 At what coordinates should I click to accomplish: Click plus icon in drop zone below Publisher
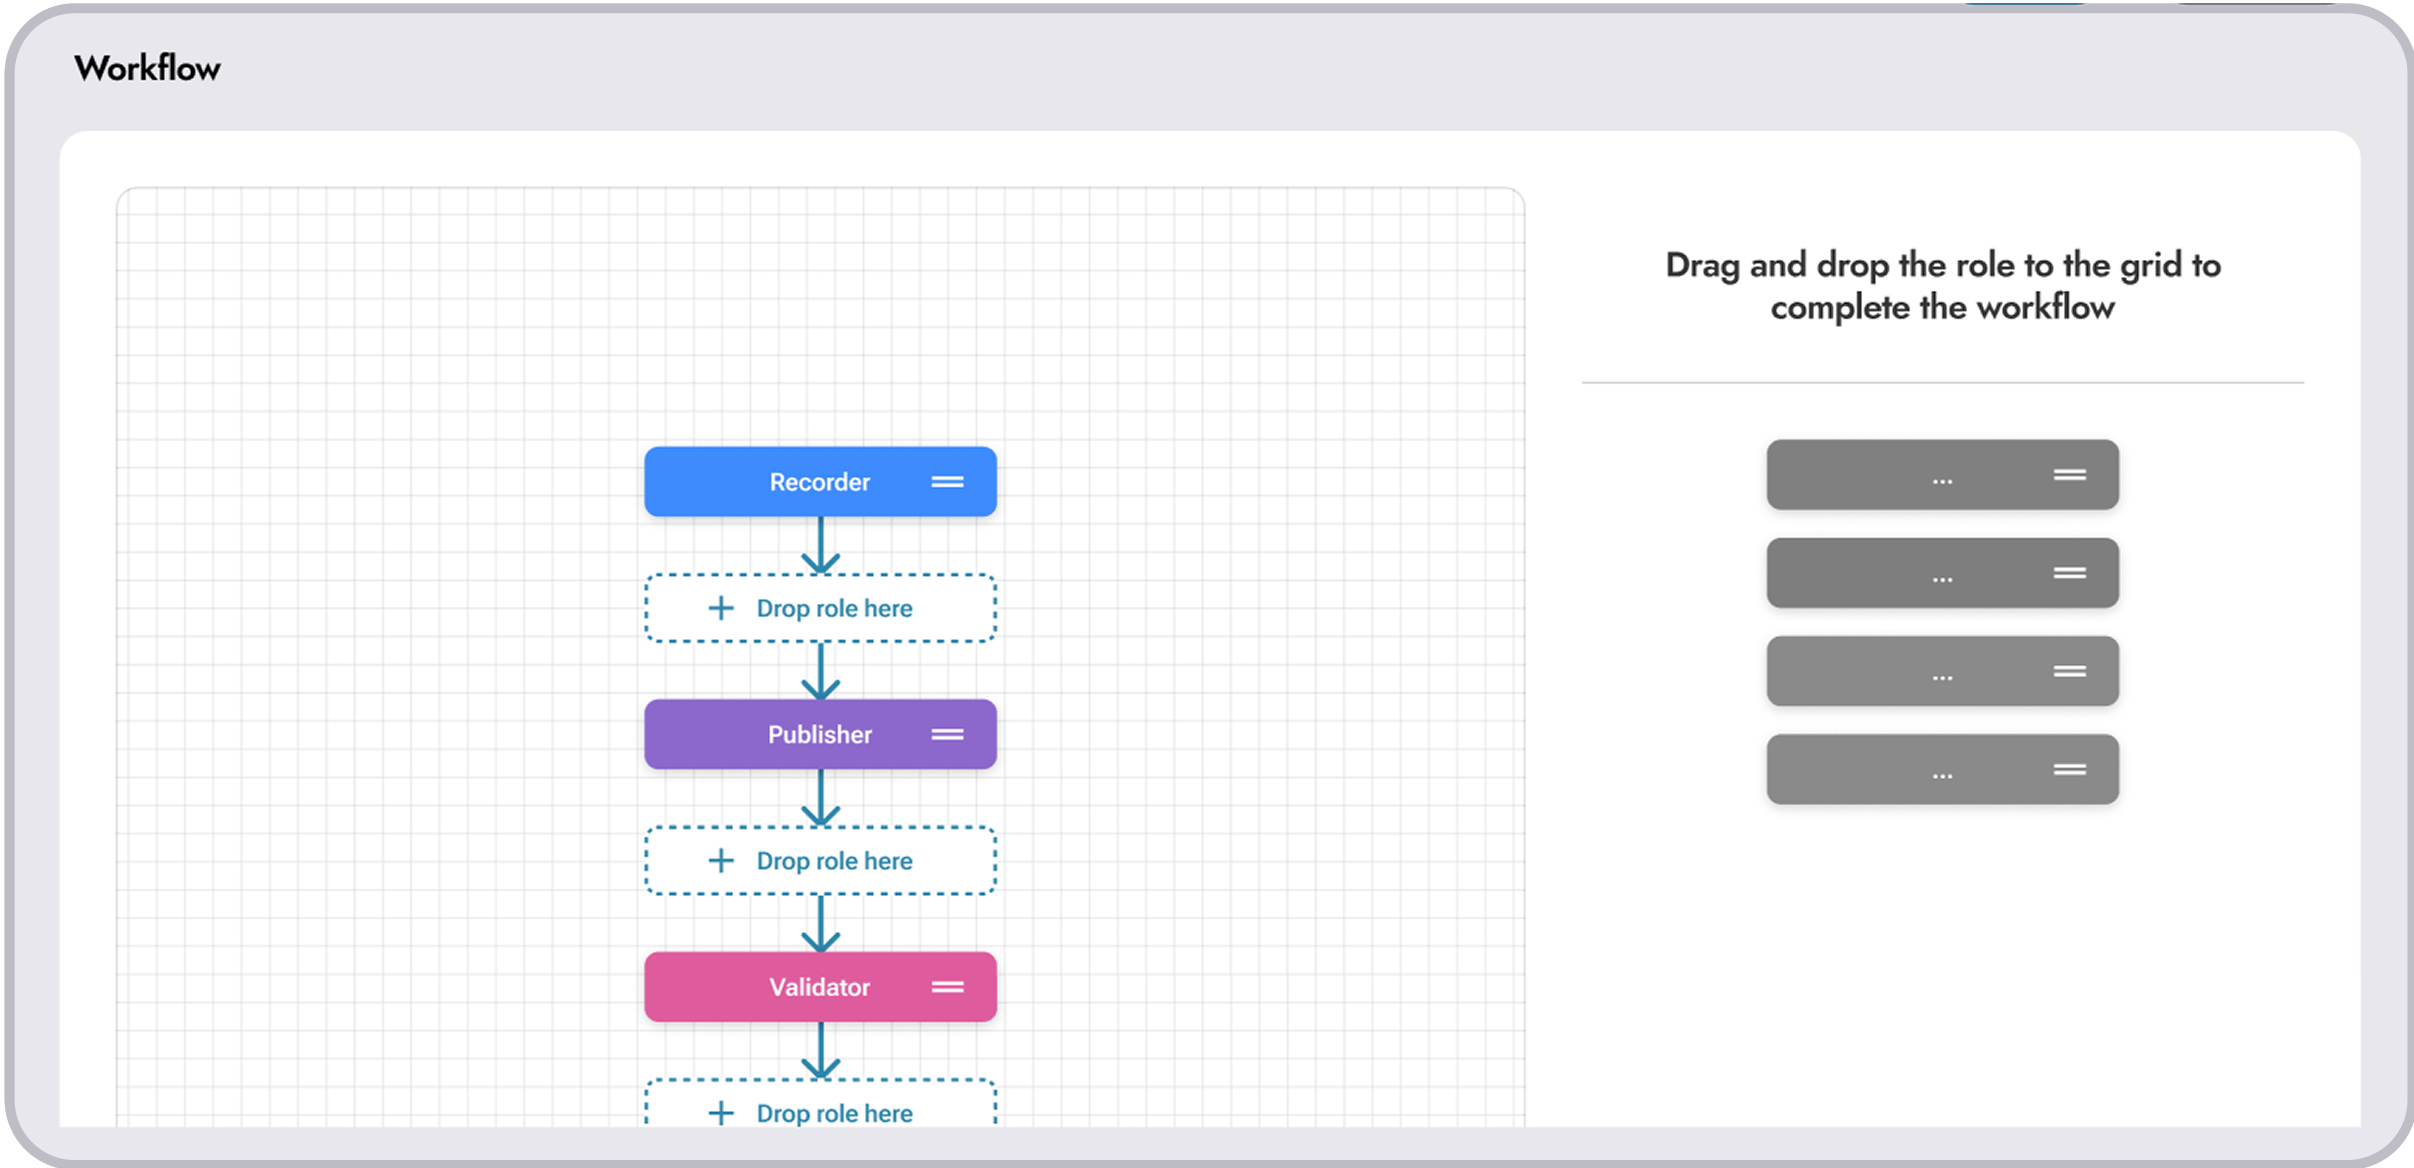721,861
